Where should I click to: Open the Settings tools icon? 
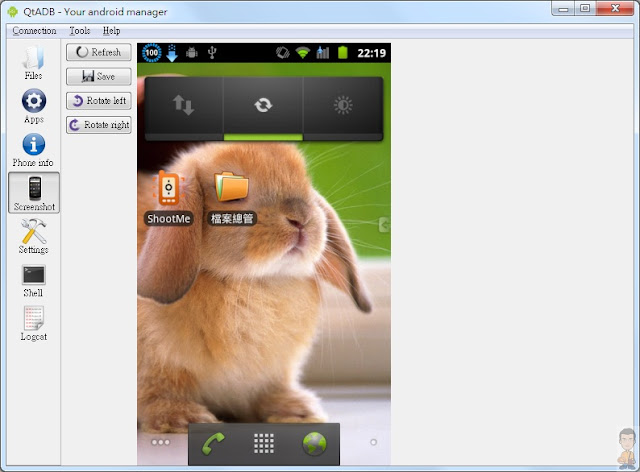coord(33,236)
